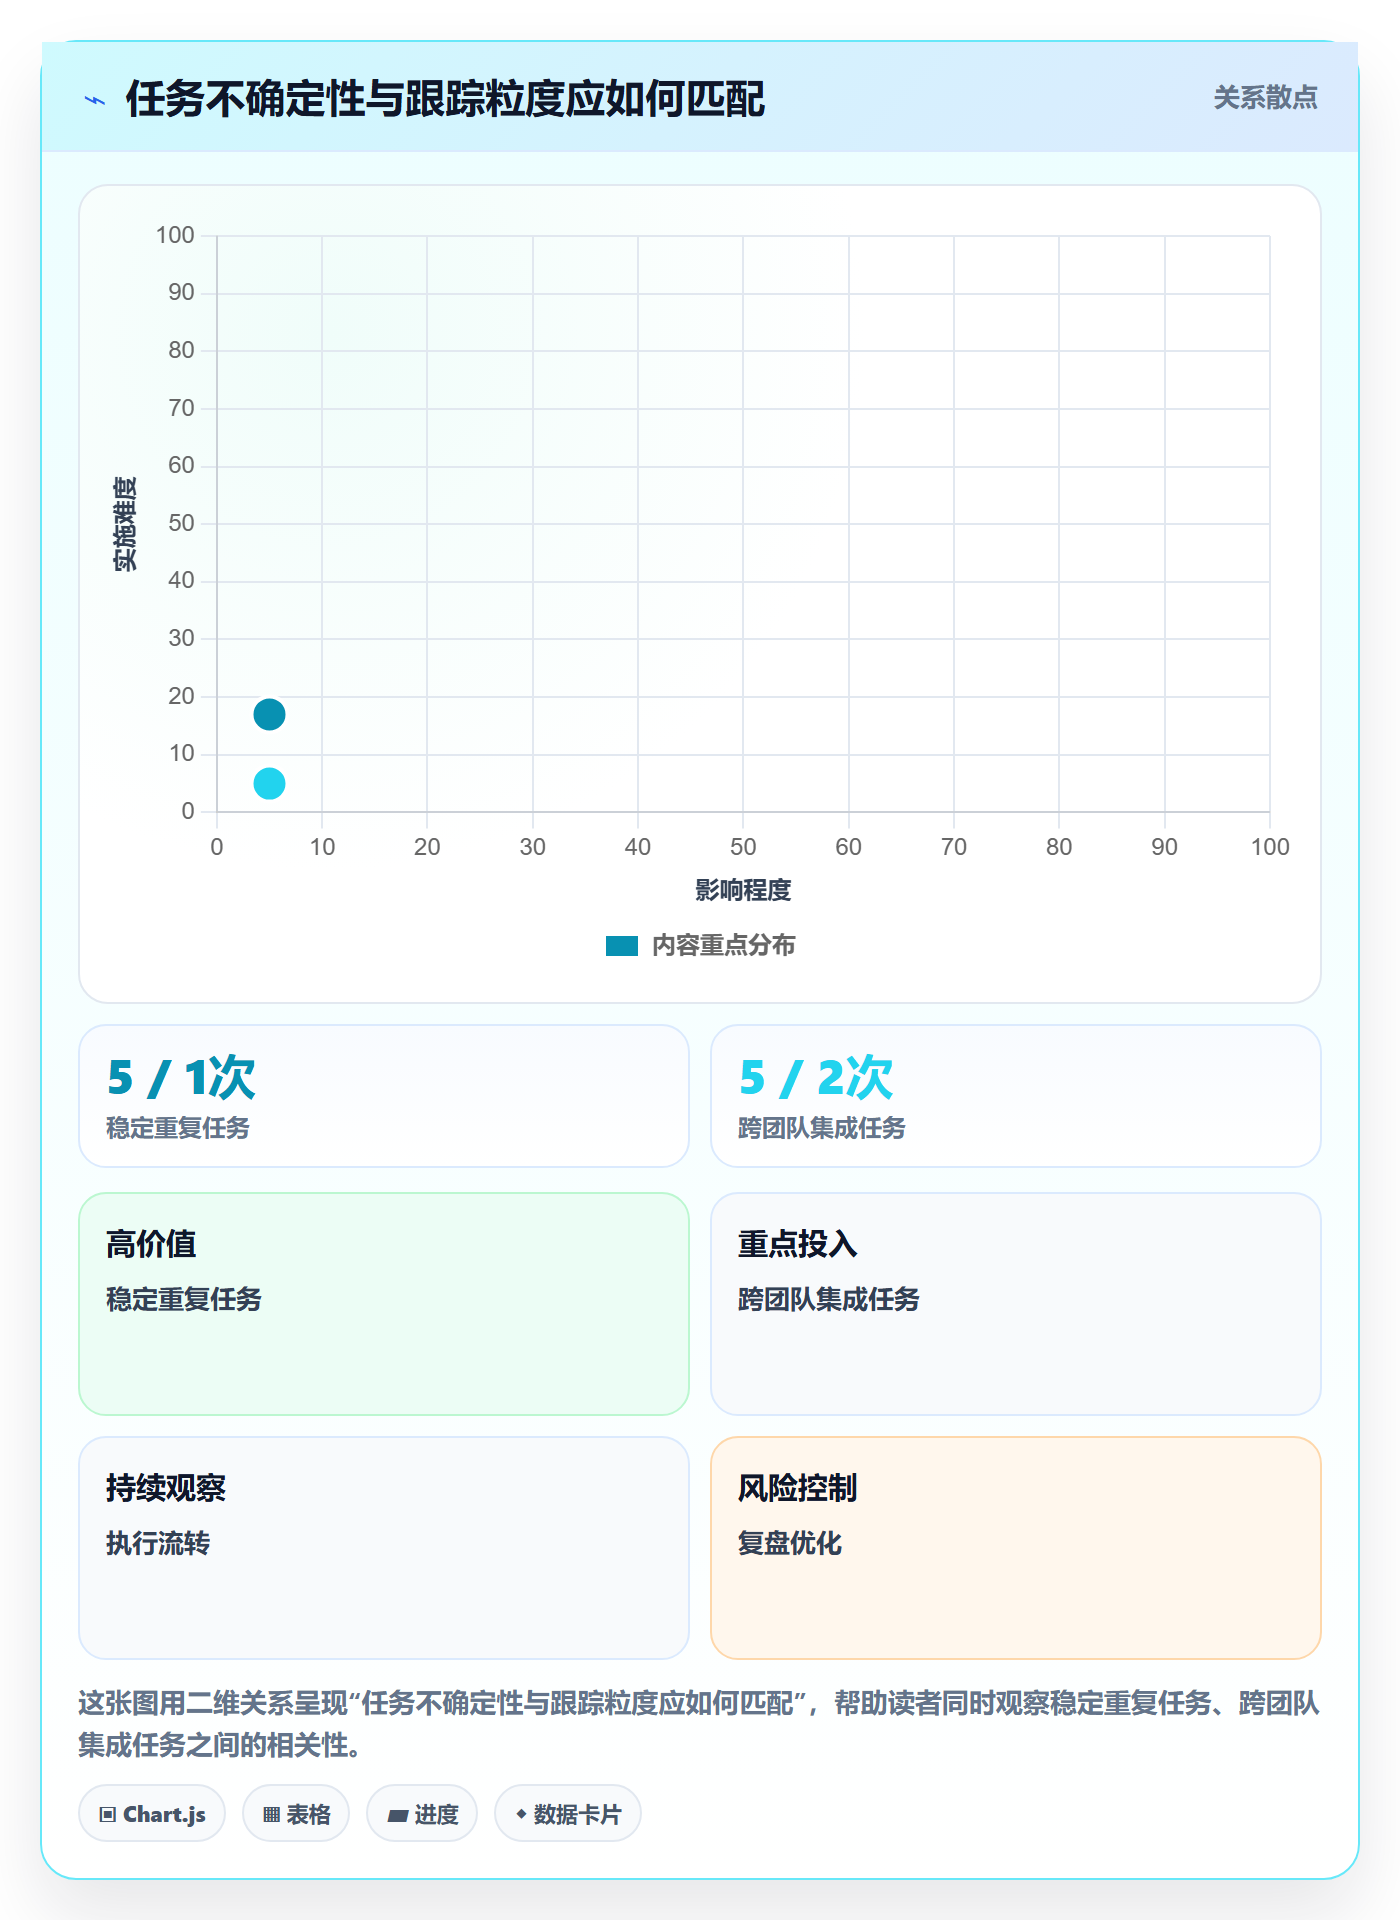Screen dimensions: 1400x1920
Task: Click the 表格 tag chip
Action: [x=296, y=1813]
